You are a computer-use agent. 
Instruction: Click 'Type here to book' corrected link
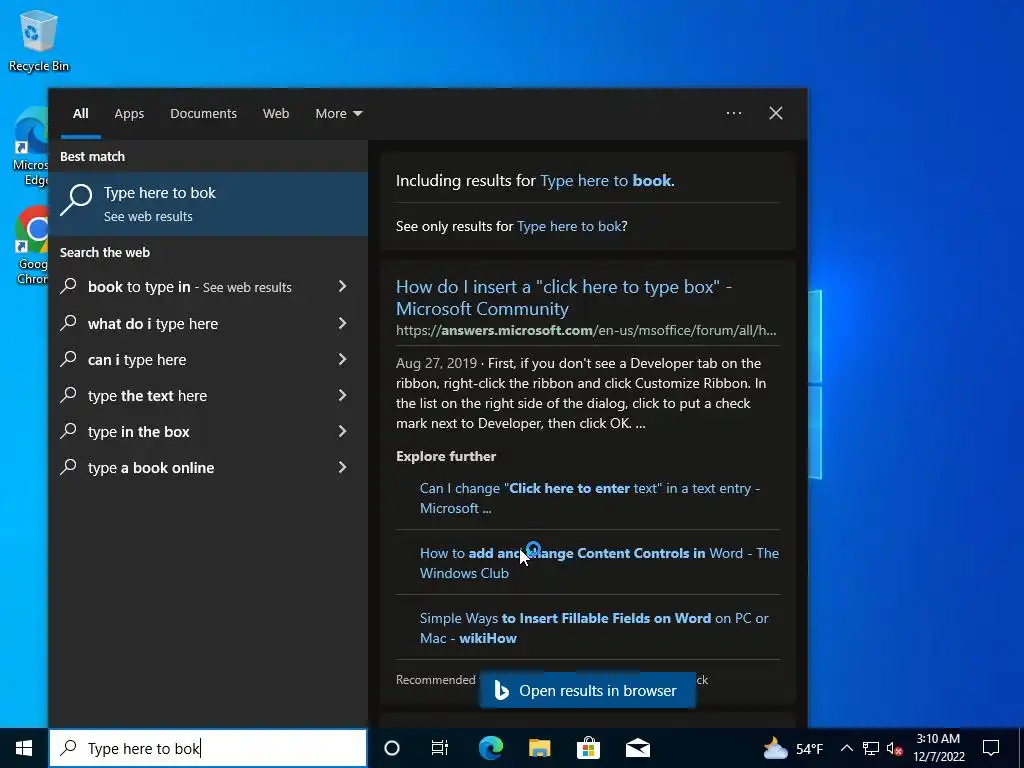coord(605,180)
